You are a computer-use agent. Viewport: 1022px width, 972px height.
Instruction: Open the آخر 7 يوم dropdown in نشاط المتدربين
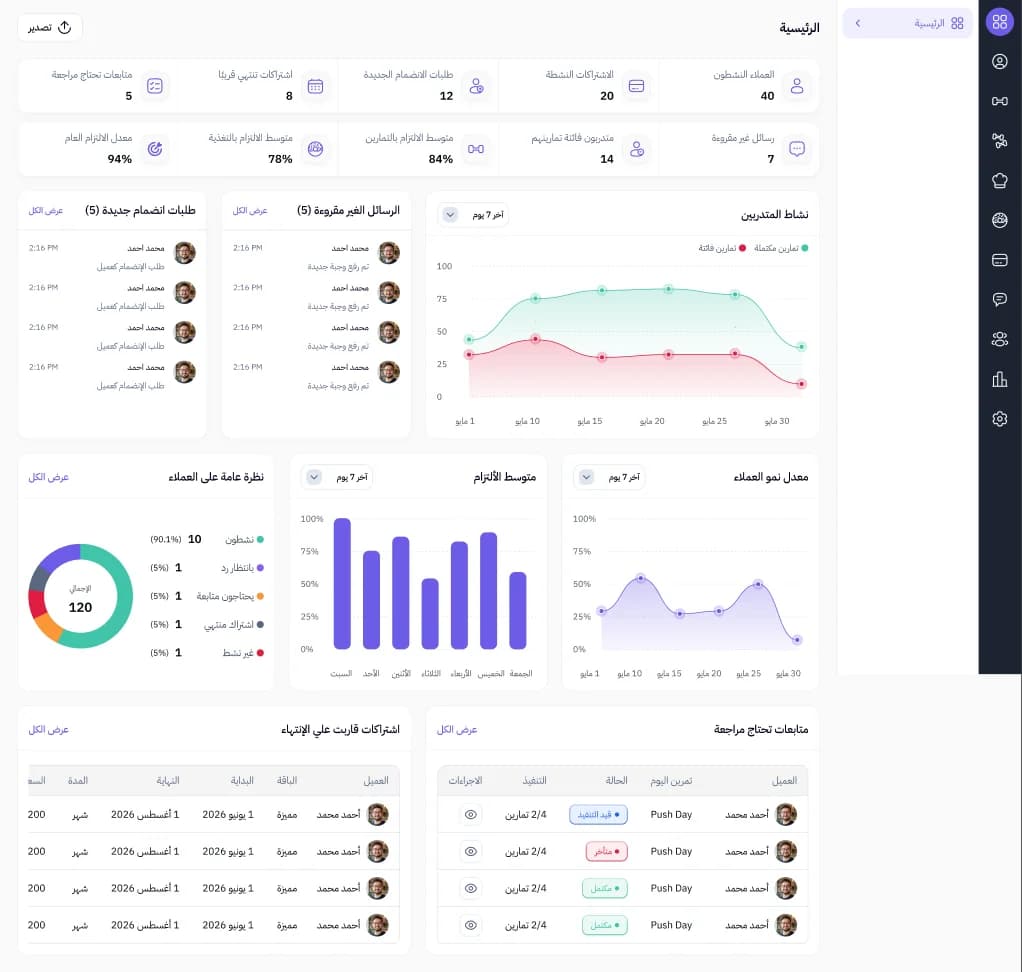(x=474, y=214)
